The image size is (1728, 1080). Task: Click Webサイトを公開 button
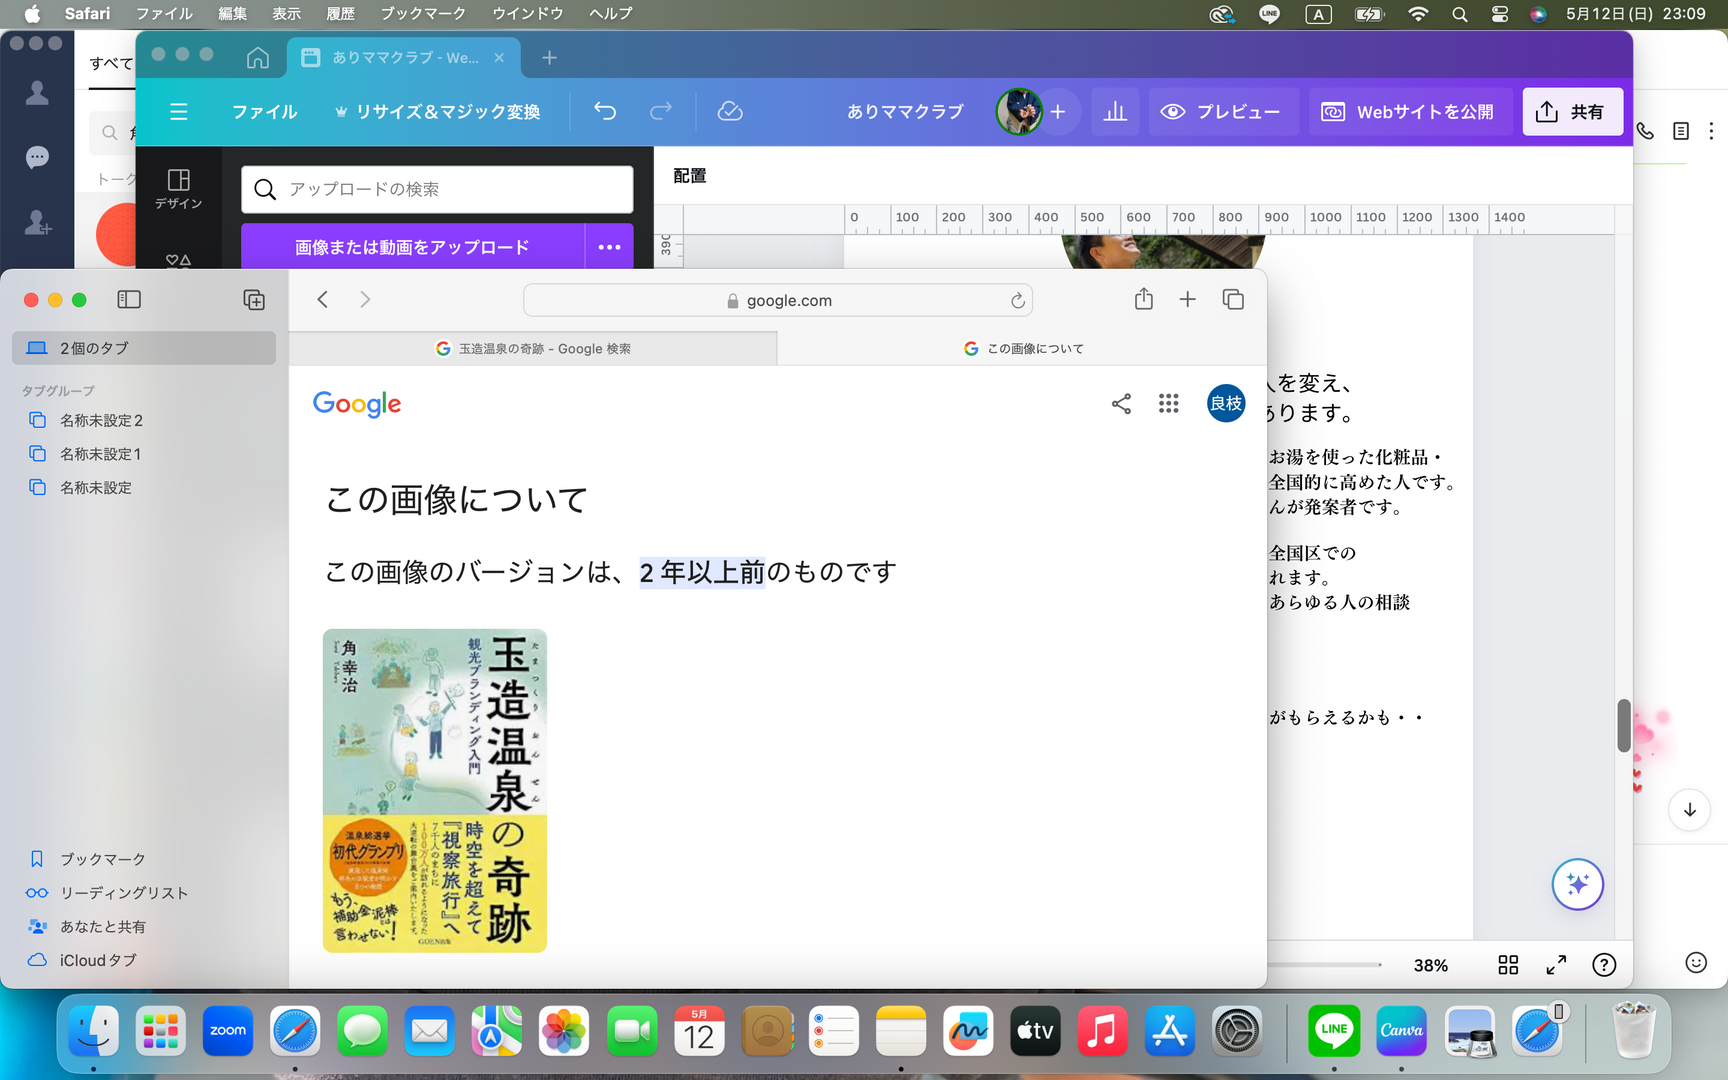click(x=1410, y=112)
